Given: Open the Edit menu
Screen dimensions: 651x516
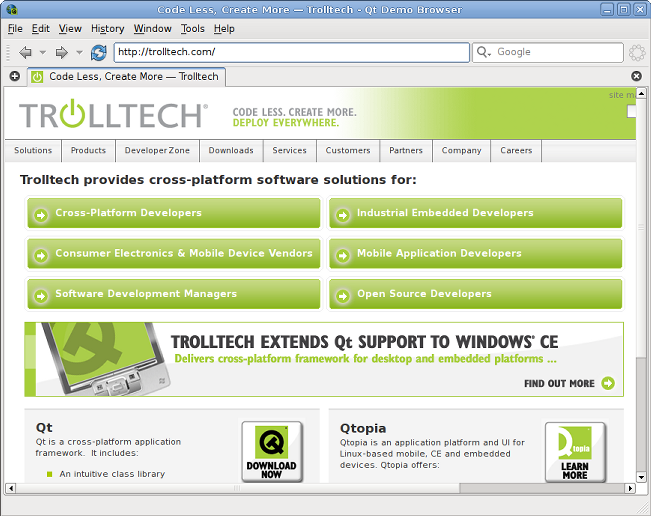Looking at the screenshot, I should pyautogui.click(x=41, y=29).
